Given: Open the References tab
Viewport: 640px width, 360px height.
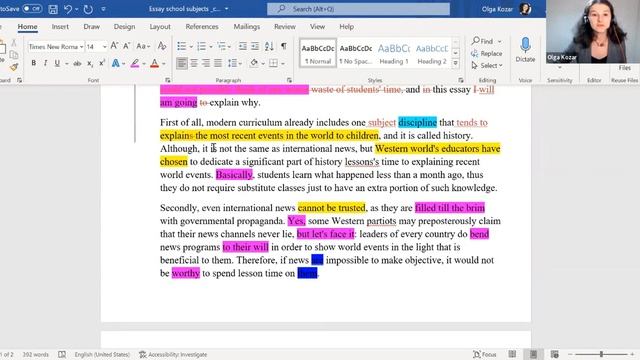Looking at the screenshot, I should (x=202, y=27).
